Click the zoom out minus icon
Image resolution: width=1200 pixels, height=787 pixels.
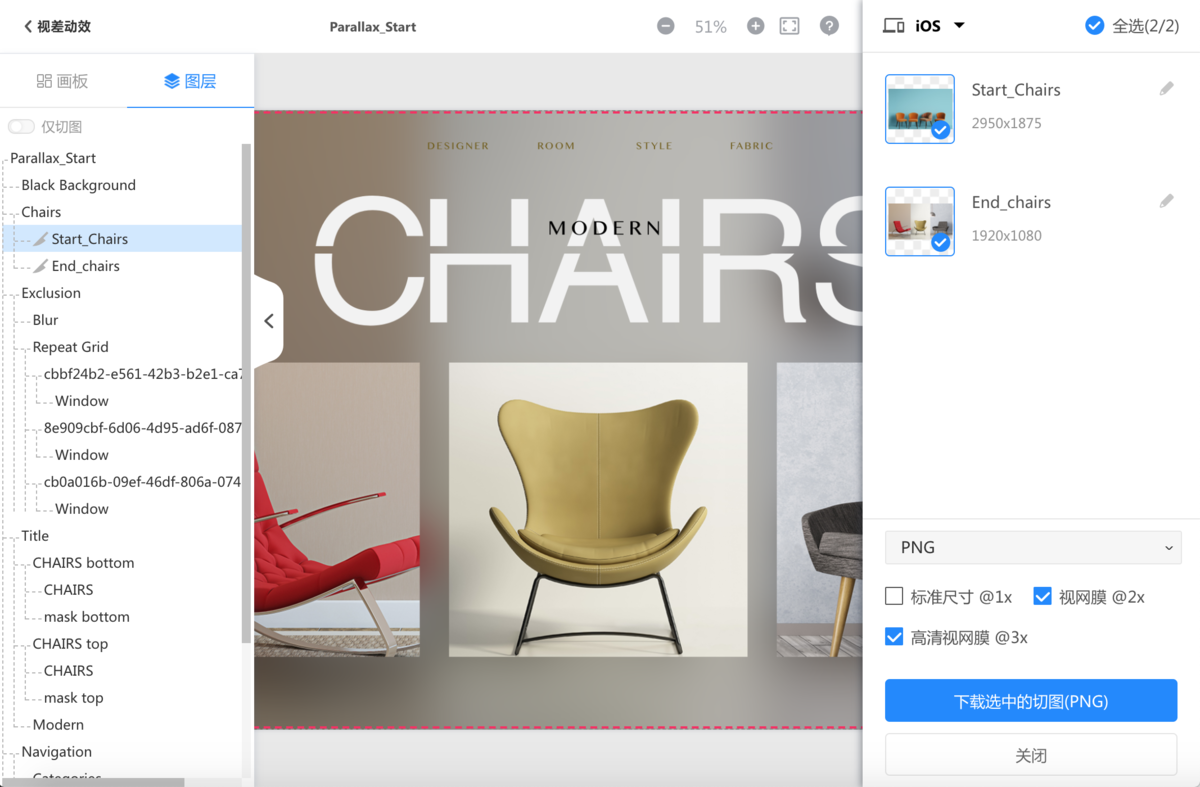666,26
